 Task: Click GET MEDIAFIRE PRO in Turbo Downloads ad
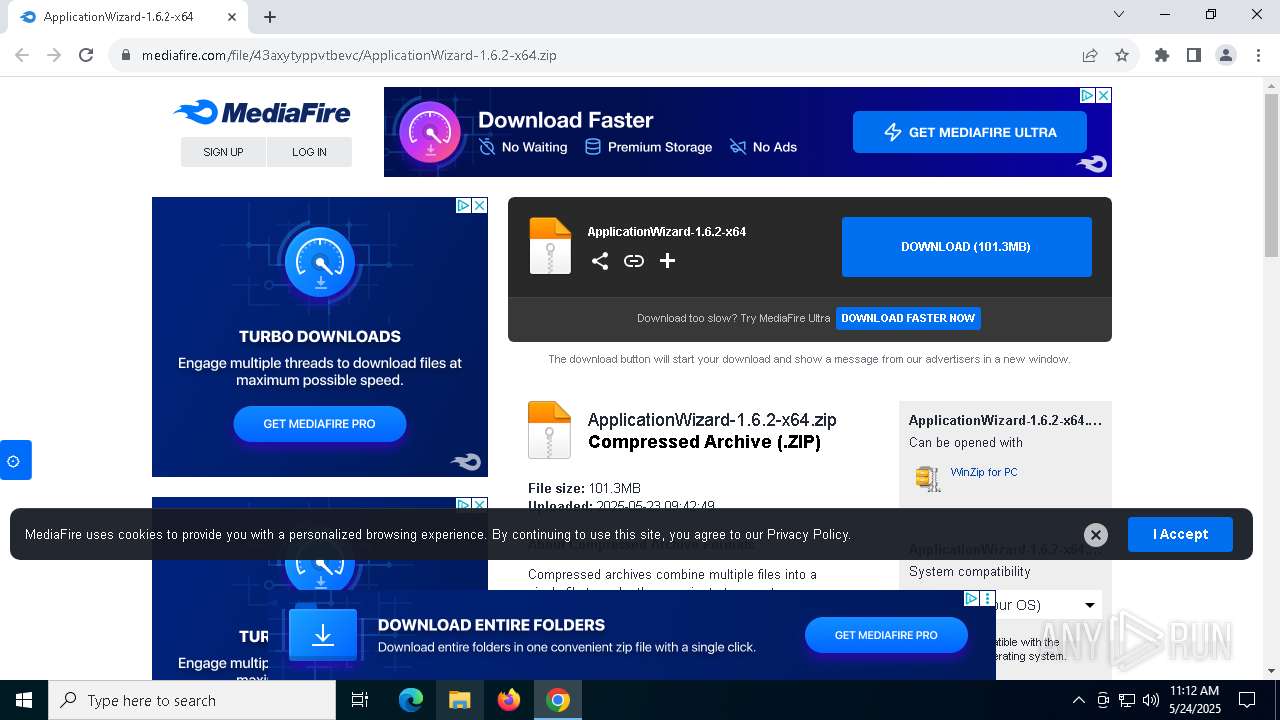320,424
